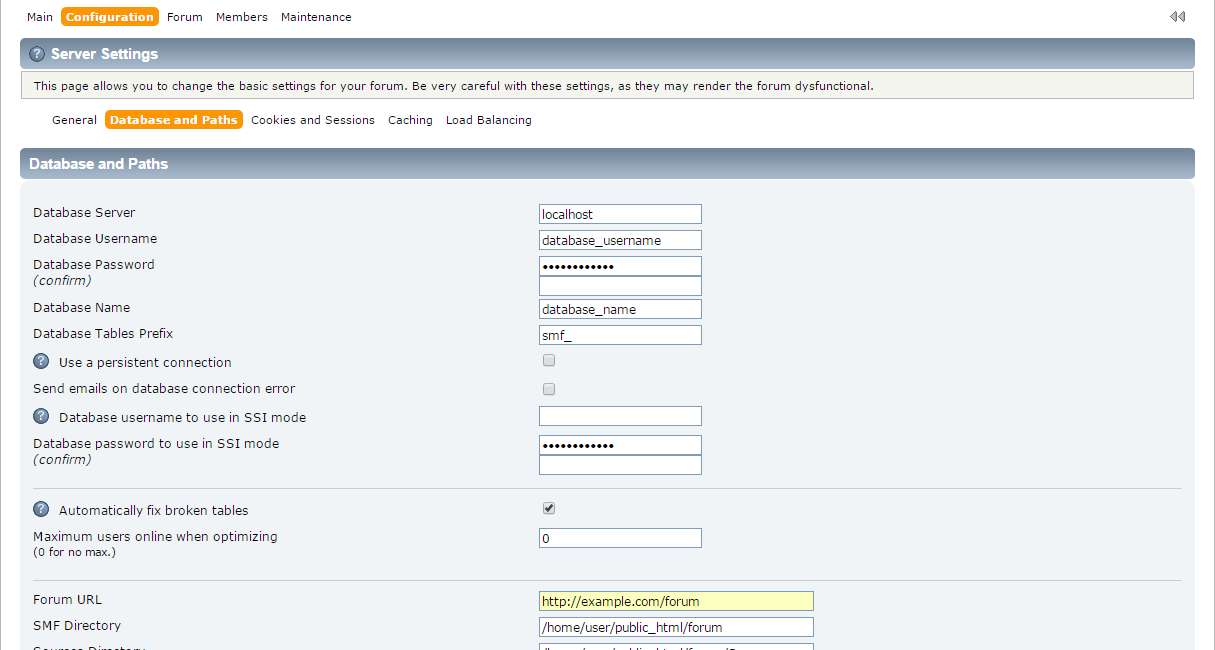
Task: Select the Configuration menu button
Action: (109, 16)
